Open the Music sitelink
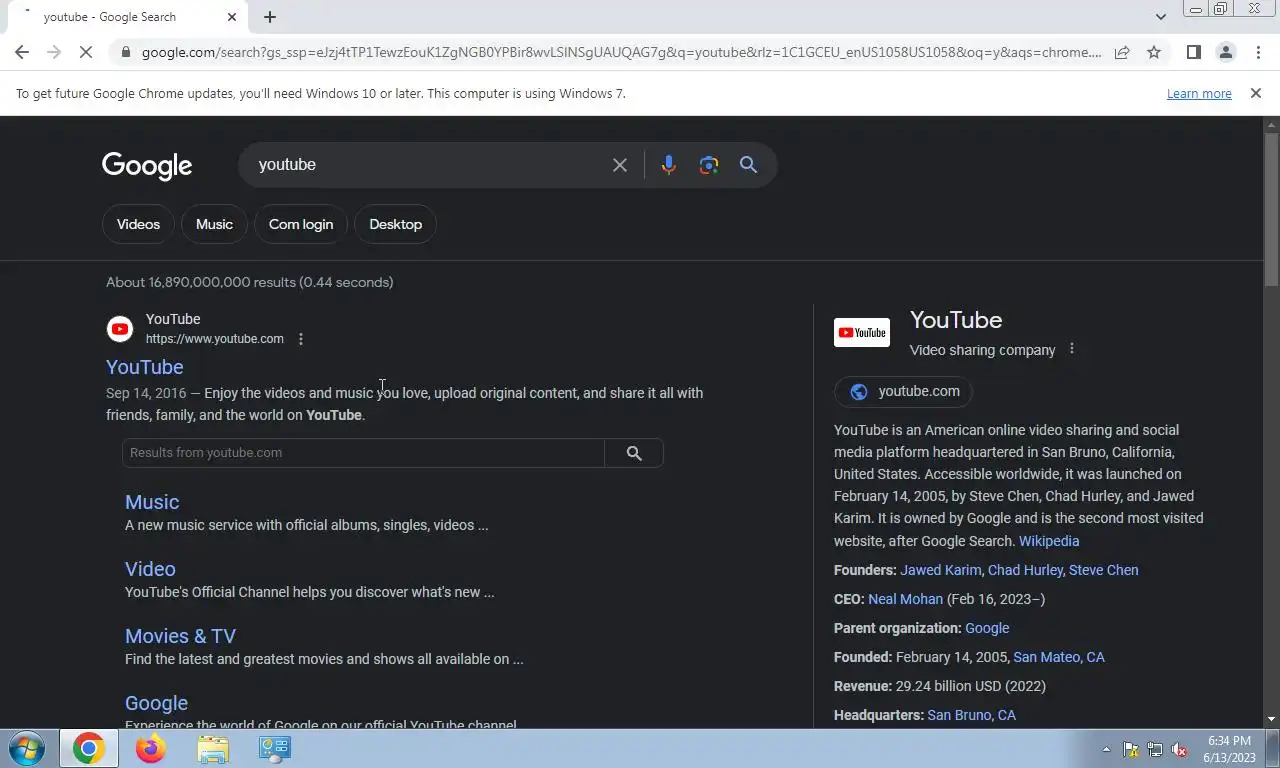 [152, 502]
